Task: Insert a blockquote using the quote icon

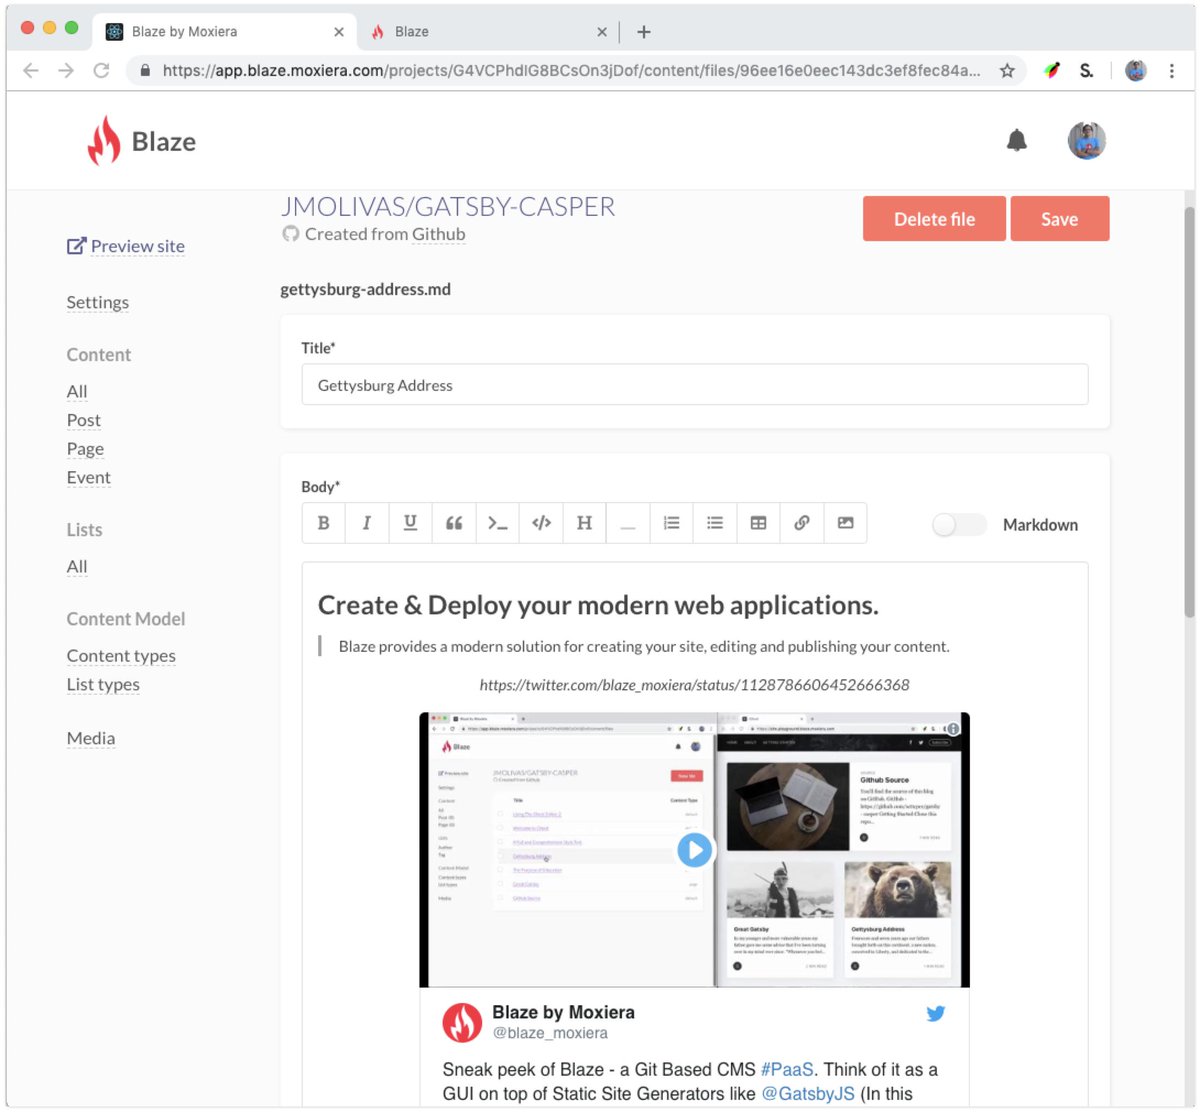Action: 454,523
